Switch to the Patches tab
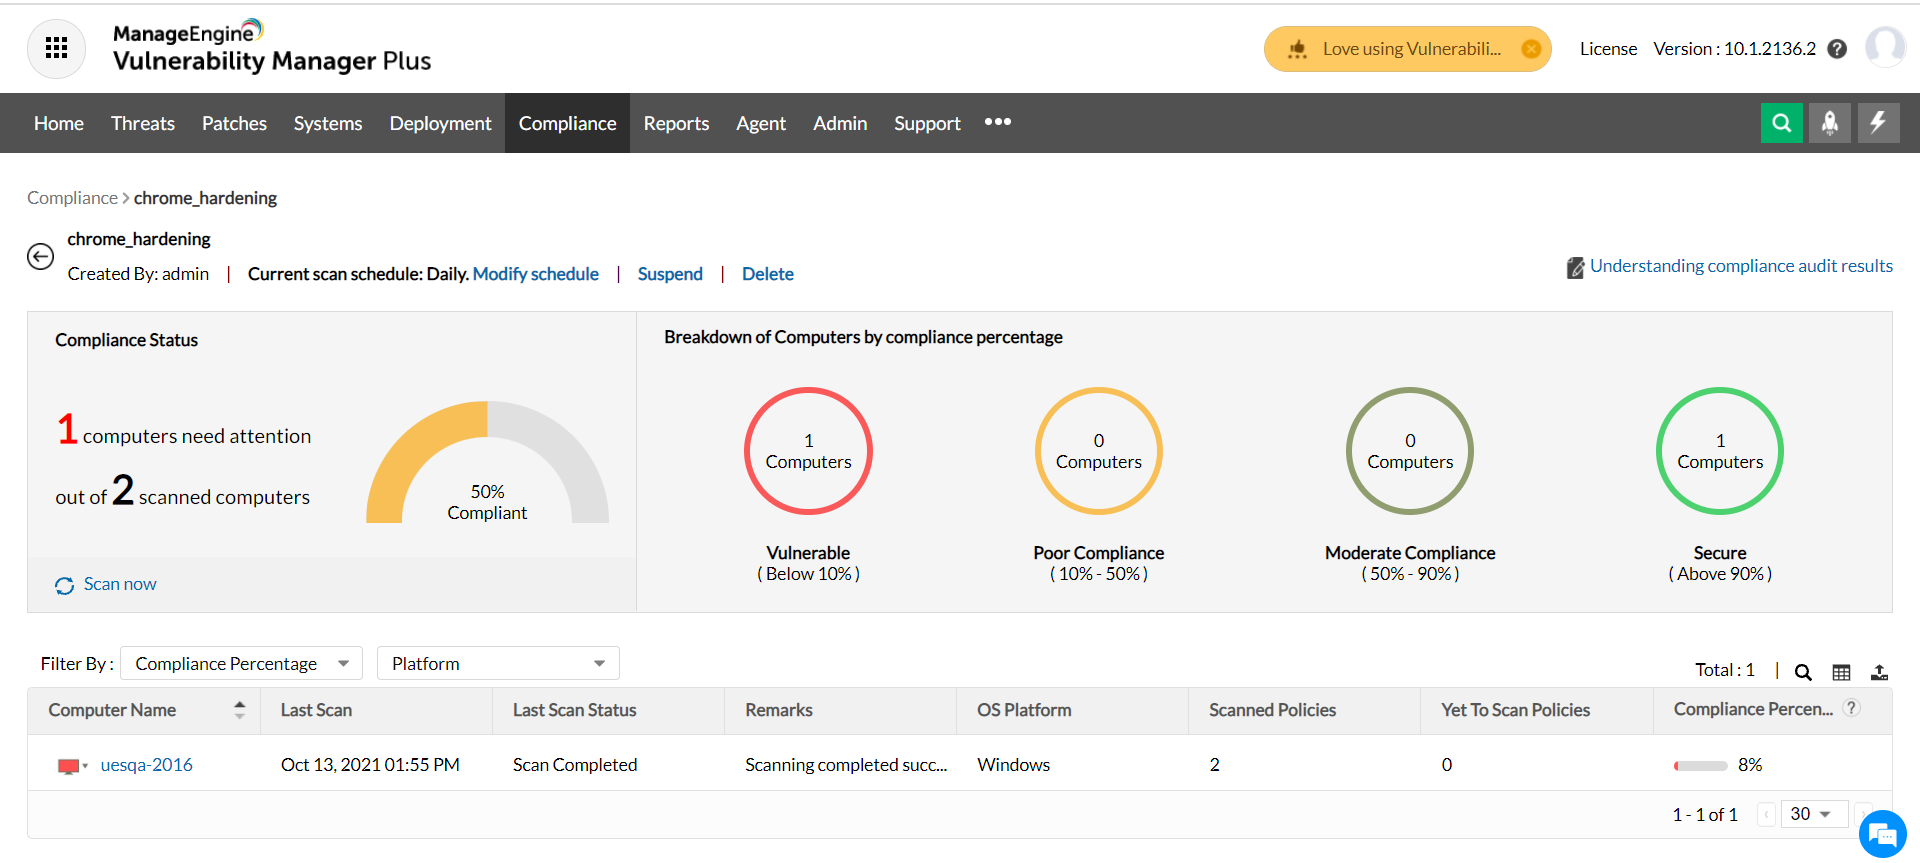The image size is (1920, 863). tap(234, 123)
